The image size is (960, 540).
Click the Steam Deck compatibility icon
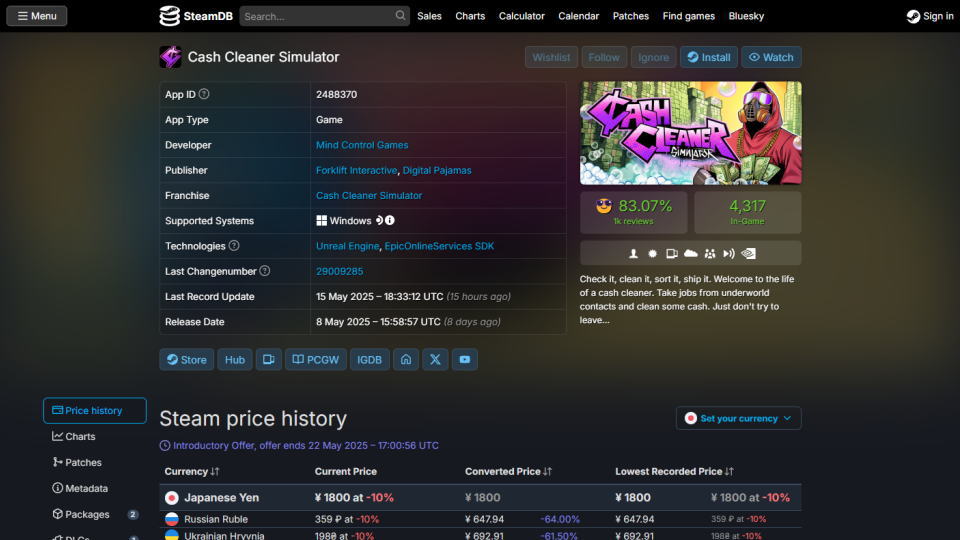click(379, 220)
